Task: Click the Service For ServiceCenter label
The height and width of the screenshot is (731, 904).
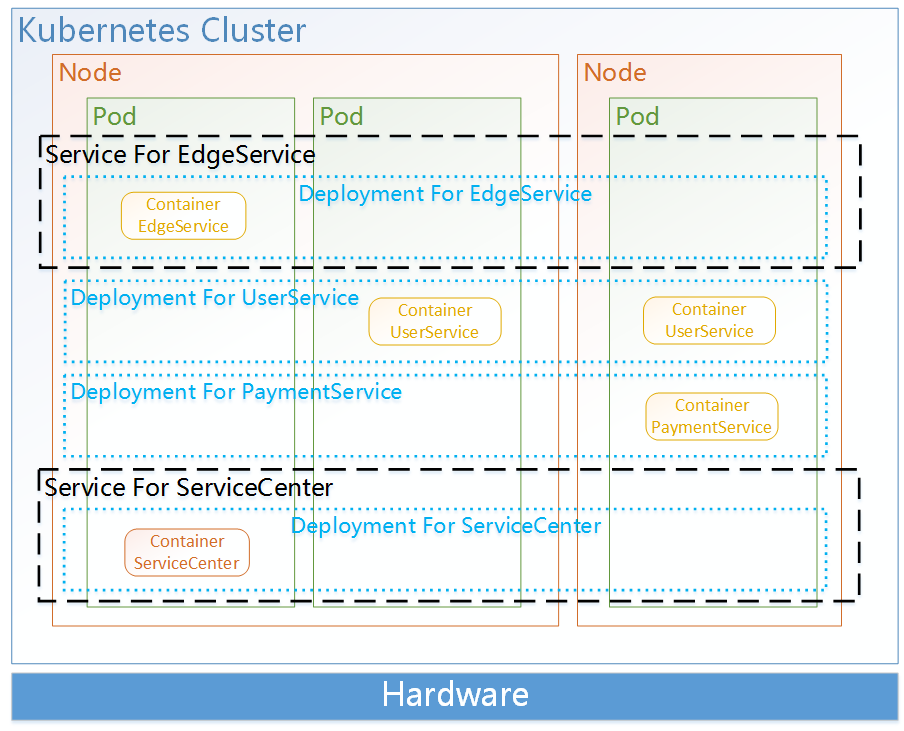Action: point(189,488)
